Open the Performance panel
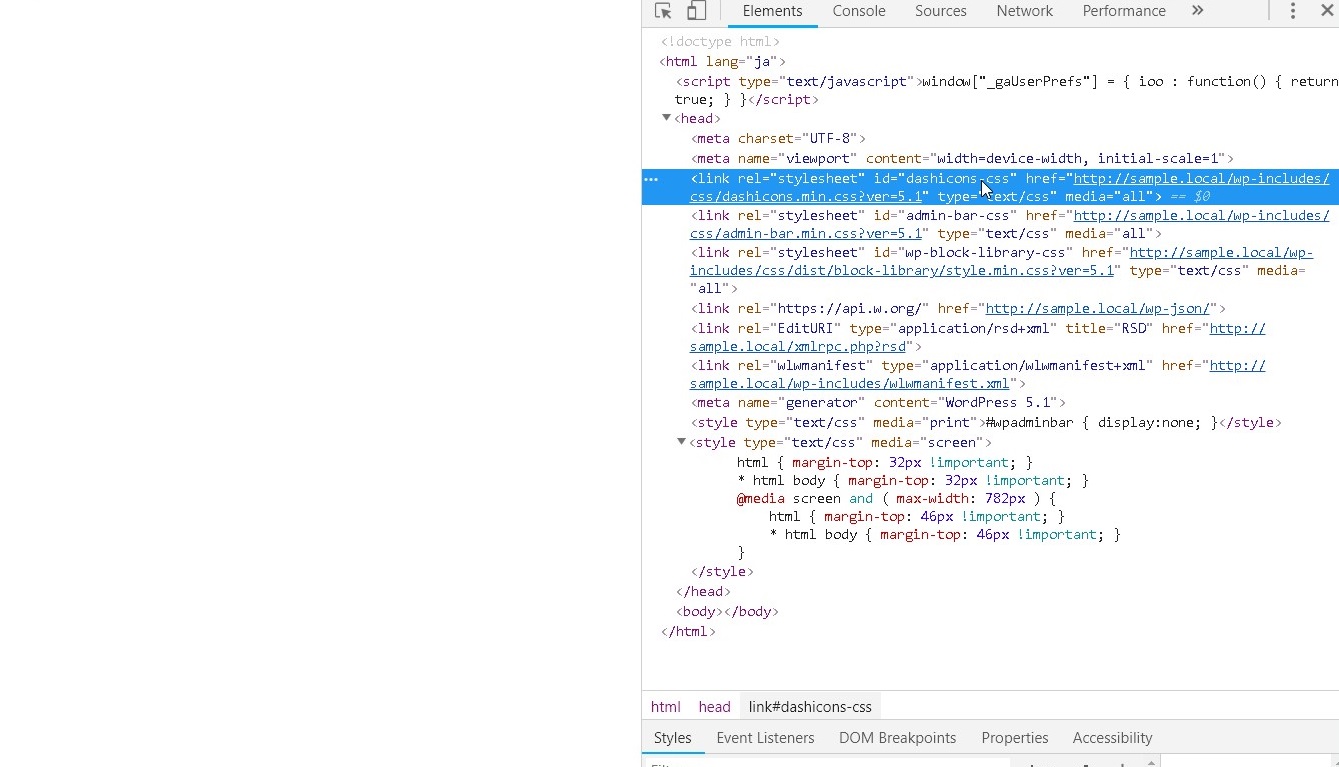This screenshot has height=767, width=1339. [x=1123, y=11]
